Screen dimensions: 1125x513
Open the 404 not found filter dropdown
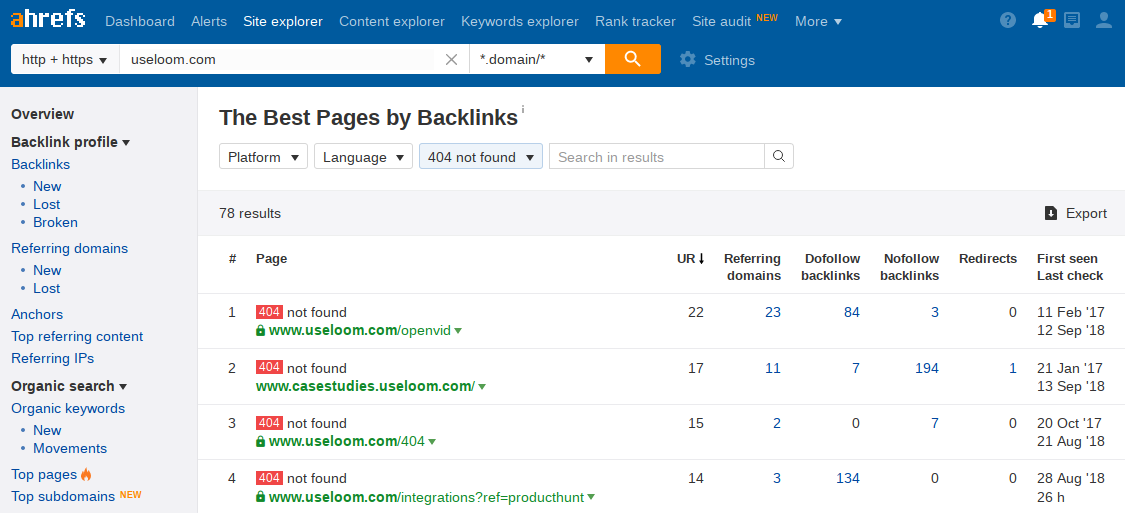(x=481, y=157)
